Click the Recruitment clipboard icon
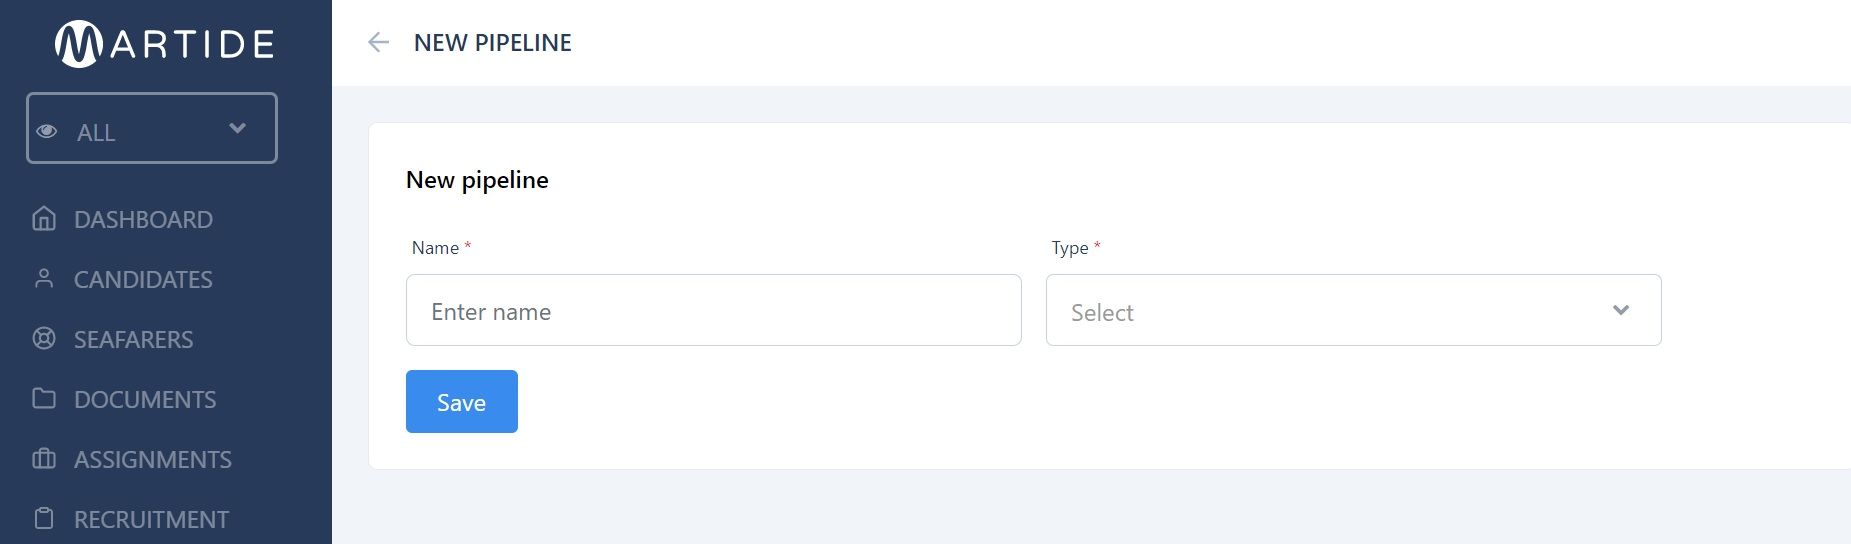1851x544 pixels. click(44, 519)
